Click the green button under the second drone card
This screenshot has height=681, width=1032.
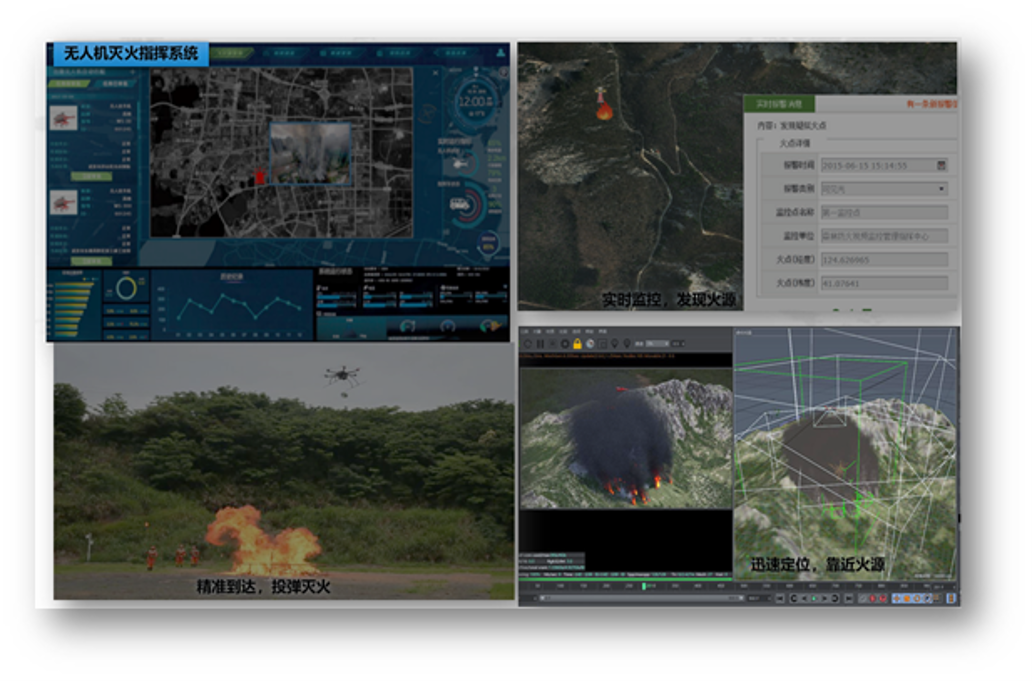(x=91, y=261)
